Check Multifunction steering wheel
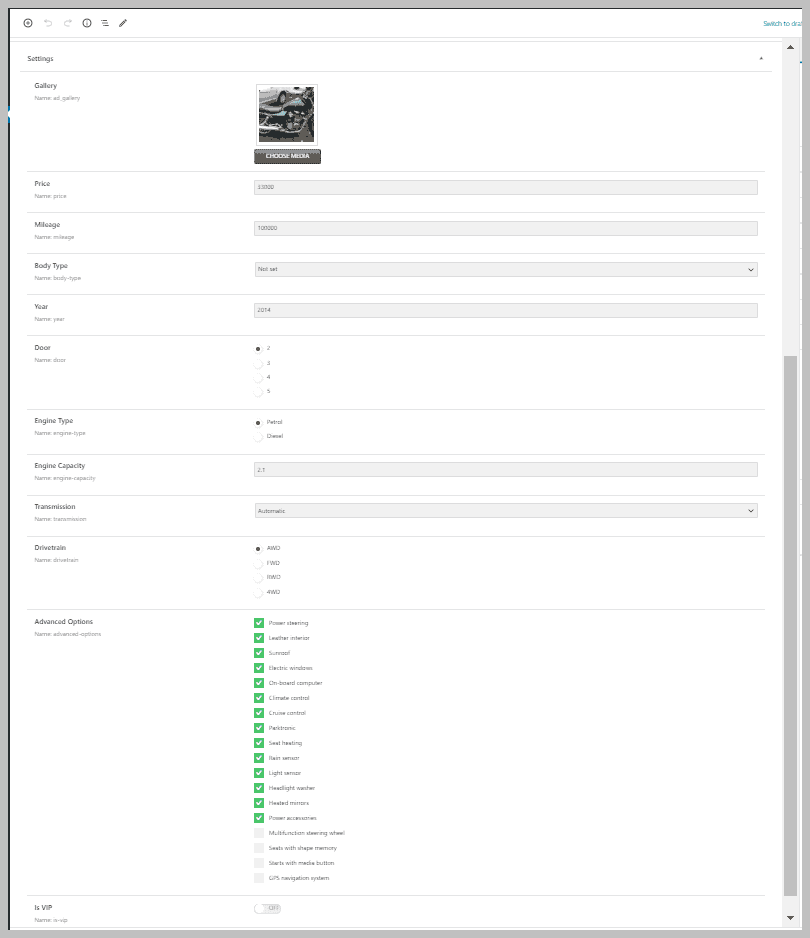The width and height of the screenshot is (810, 938). coord(259,833)
